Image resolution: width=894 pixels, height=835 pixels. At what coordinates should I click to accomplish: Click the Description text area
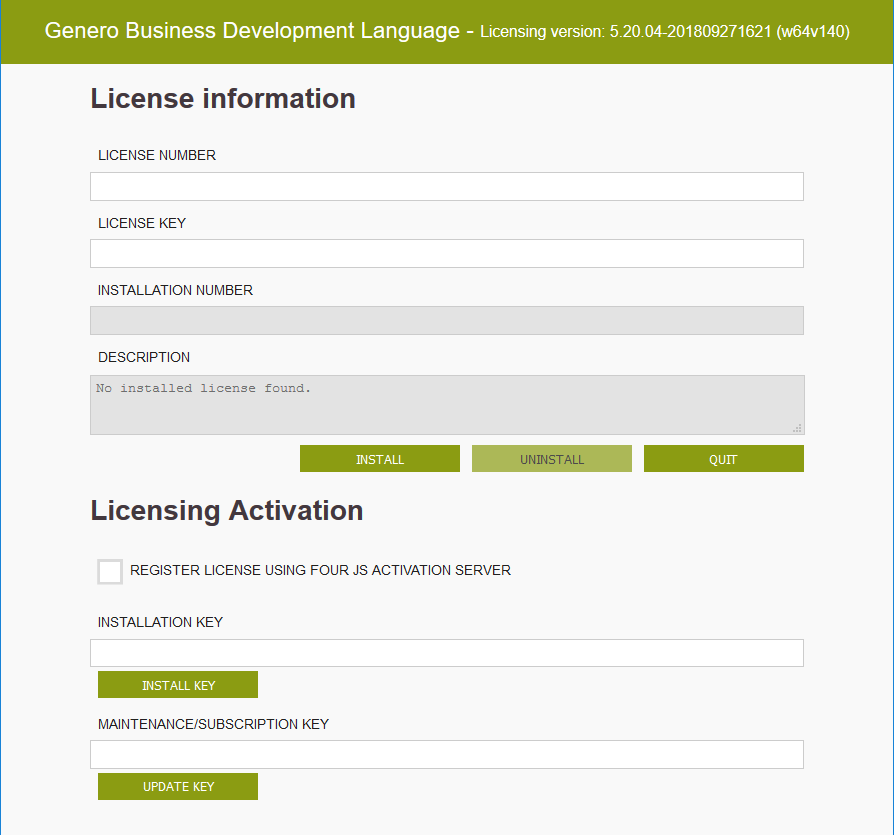447,405
